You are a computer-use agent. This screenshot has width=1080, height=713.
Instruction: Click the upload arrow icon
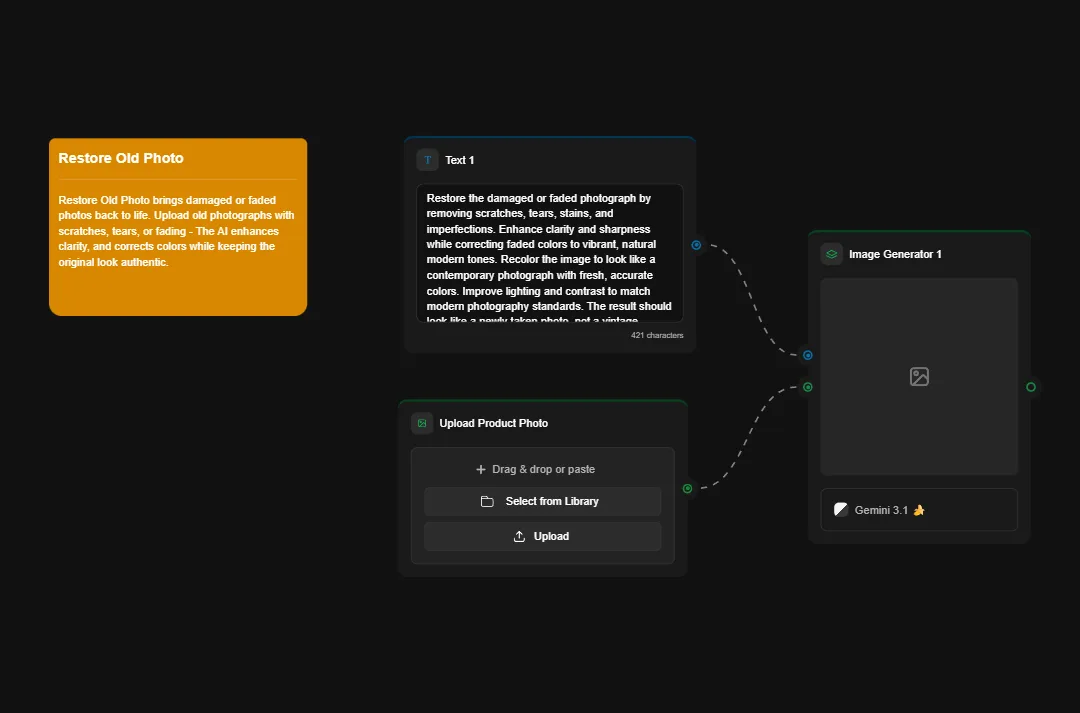(x=519, y=537)
